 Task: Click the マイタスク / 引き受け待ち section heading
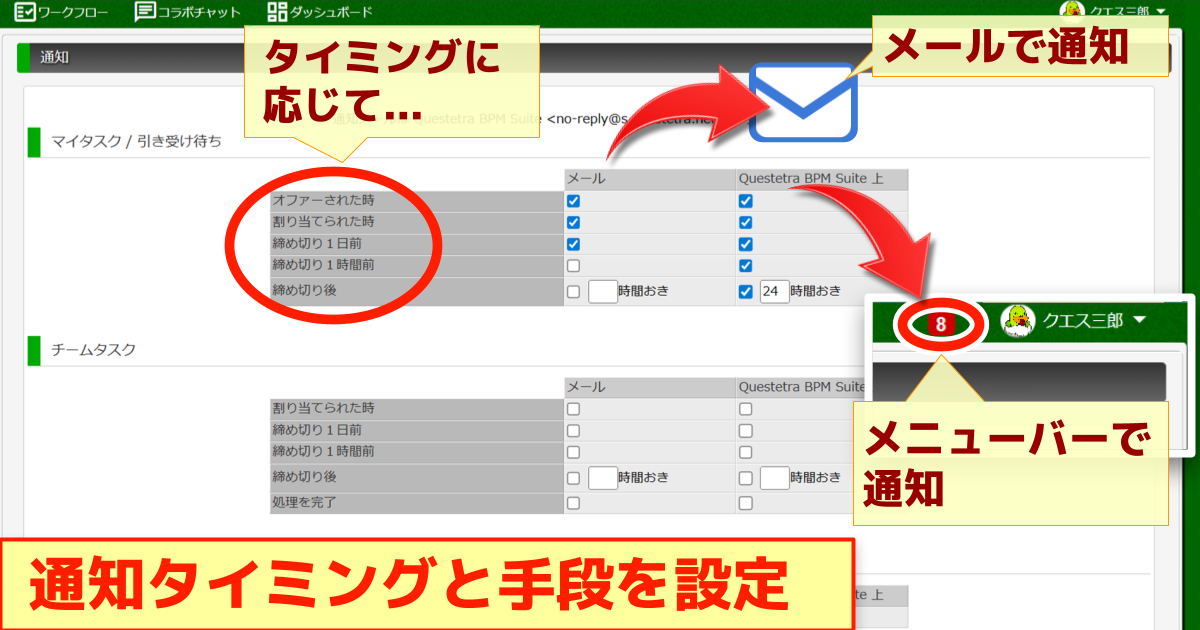coord(138,142)
